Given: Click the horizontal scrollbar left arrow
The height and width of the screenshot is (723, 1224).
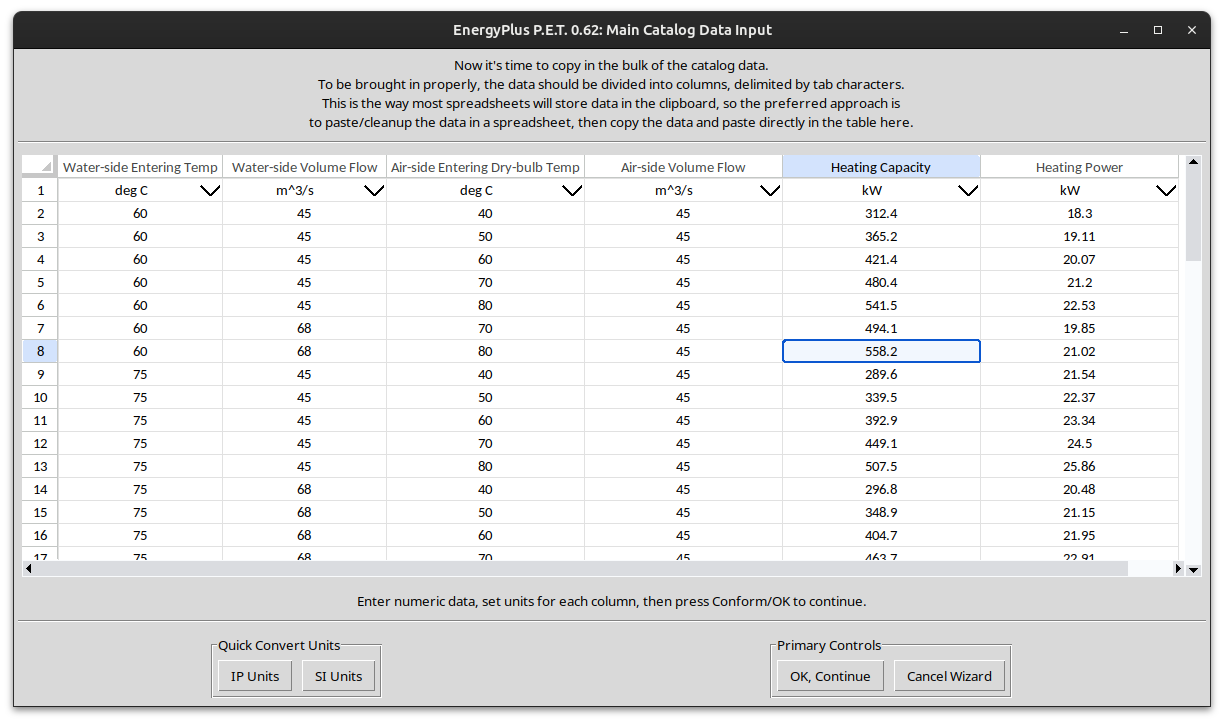Looking at the screenshot, I should click(x=28, y=569).
